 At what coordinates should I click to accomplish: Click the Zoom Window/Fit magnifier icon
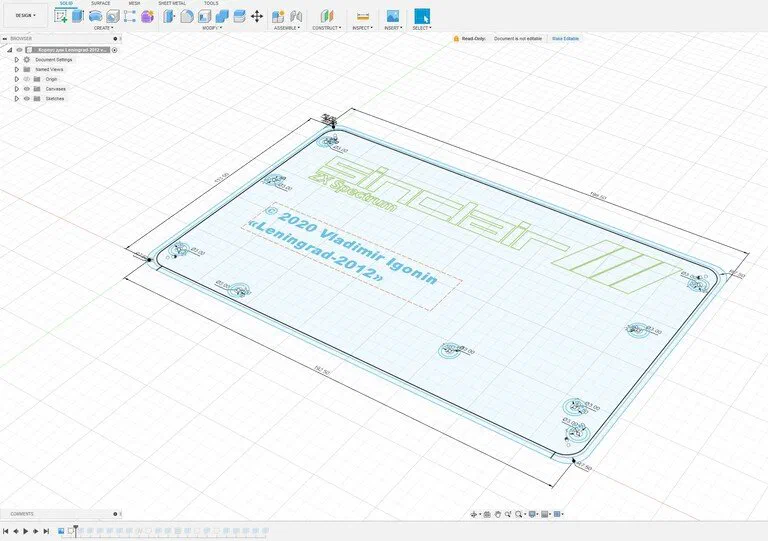pos(519,514)
